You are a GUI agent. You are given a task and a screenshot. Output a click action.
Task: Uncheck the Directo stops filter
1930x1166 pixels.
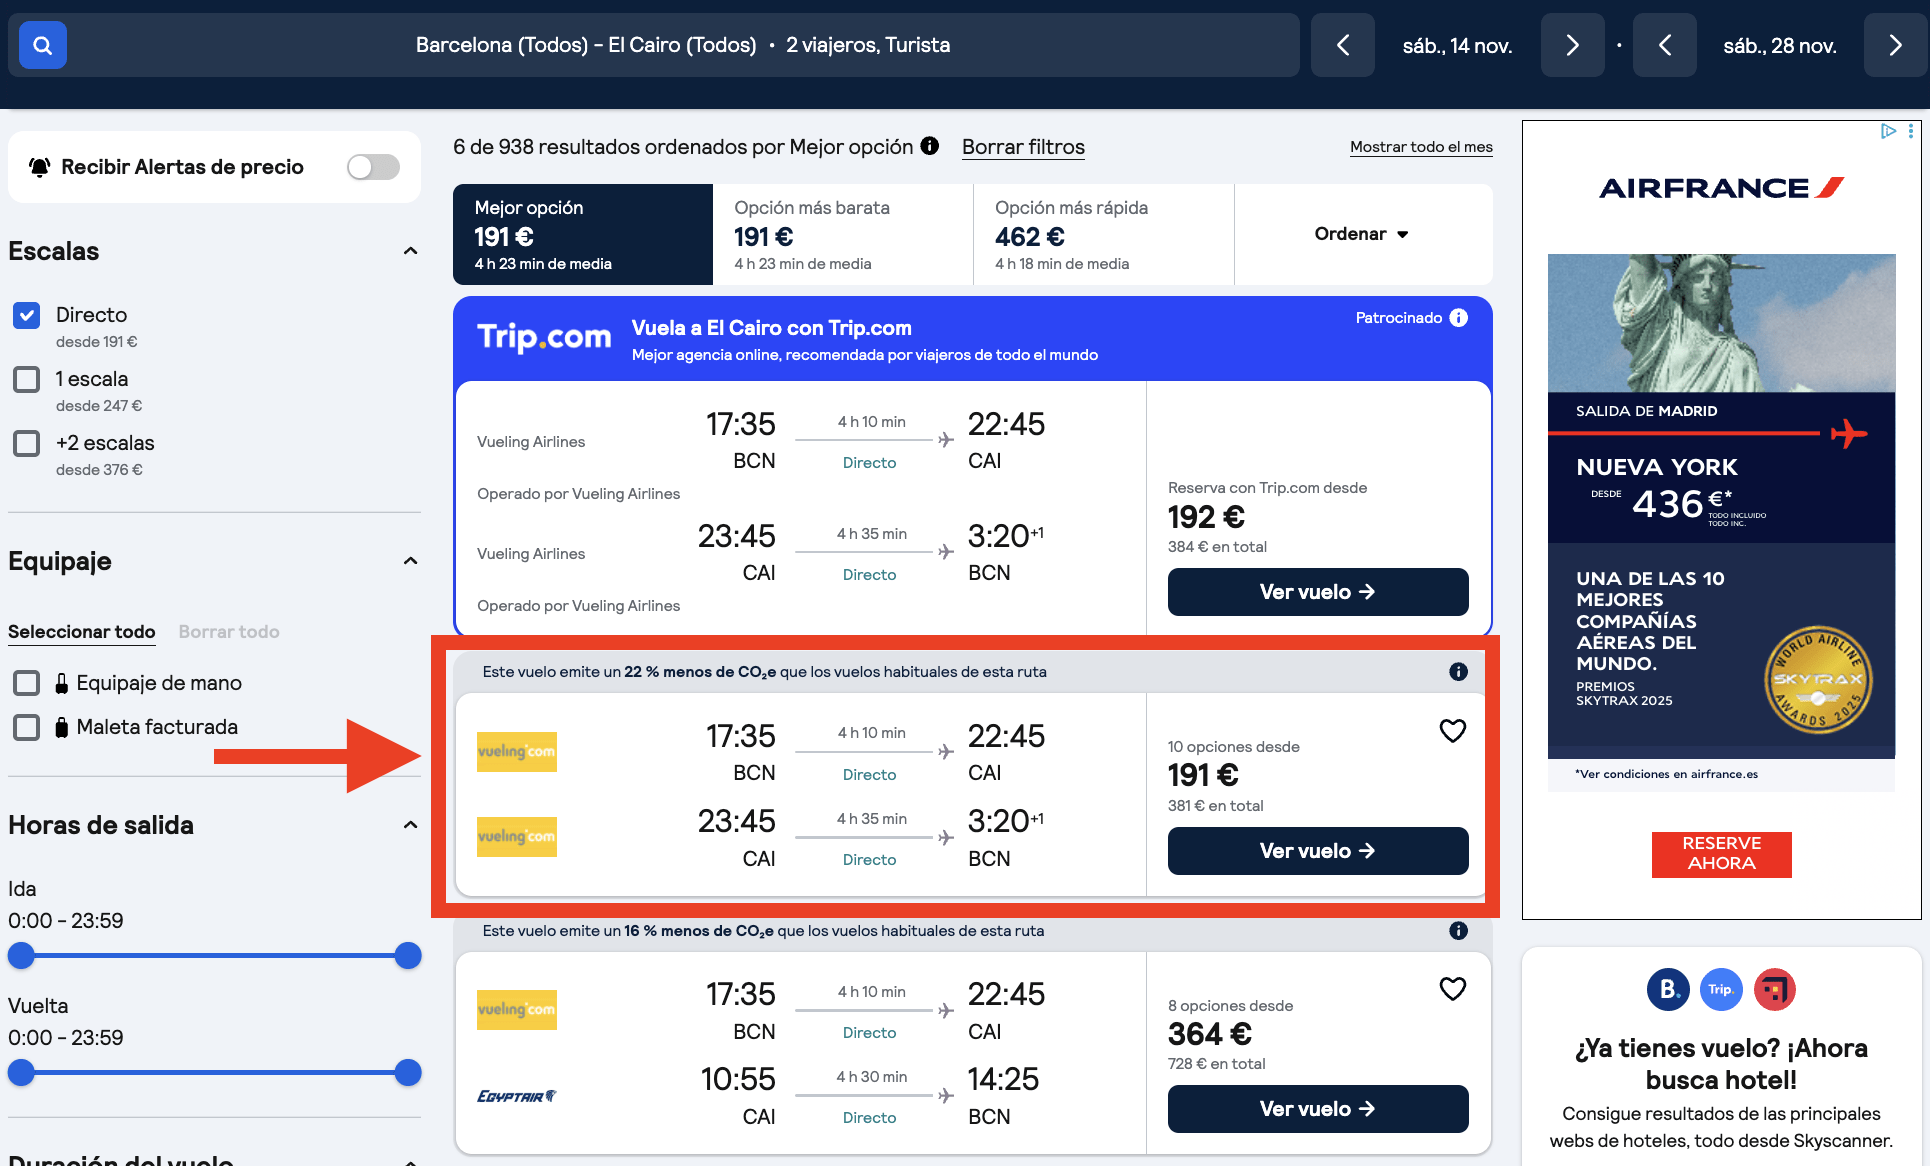(26, 315)
